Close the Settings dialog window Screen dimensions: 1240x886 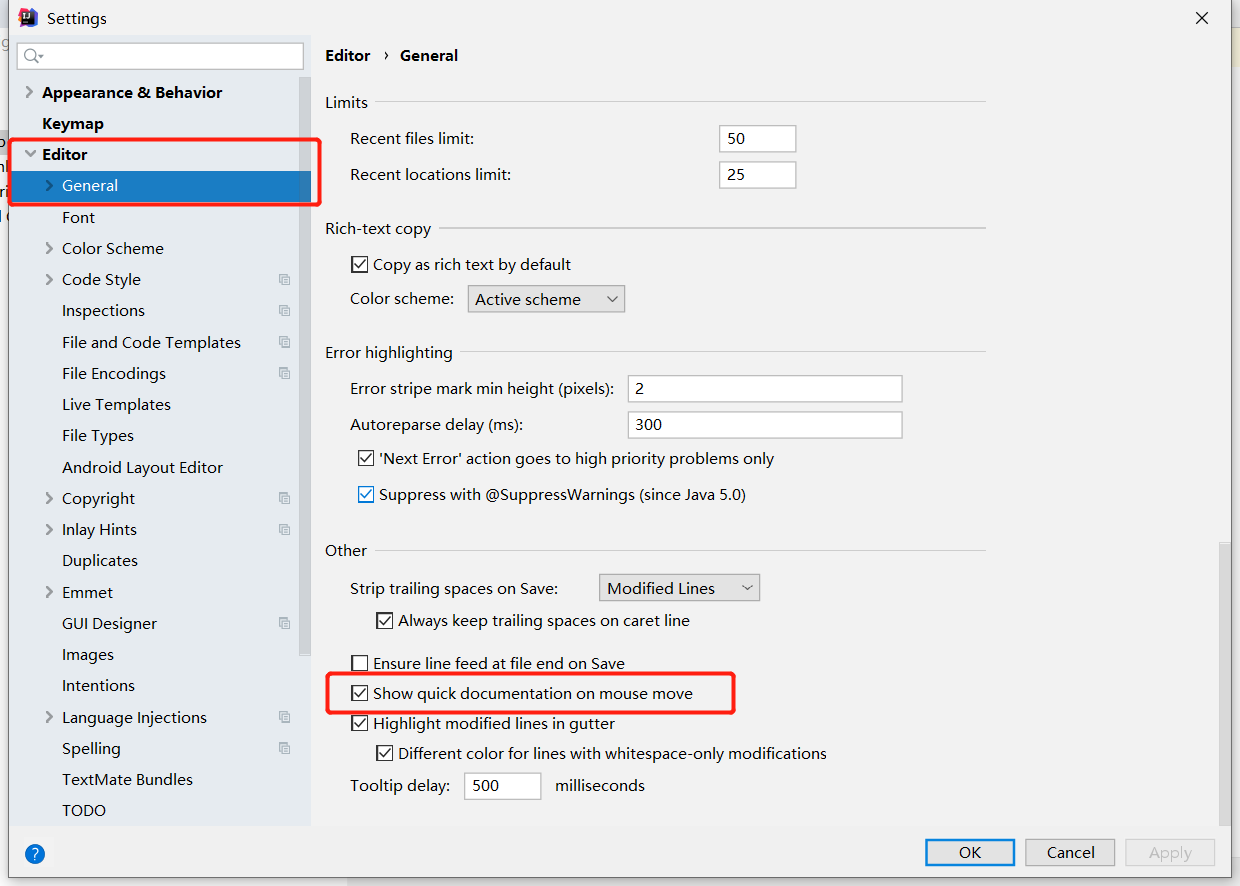point(1202,18)
